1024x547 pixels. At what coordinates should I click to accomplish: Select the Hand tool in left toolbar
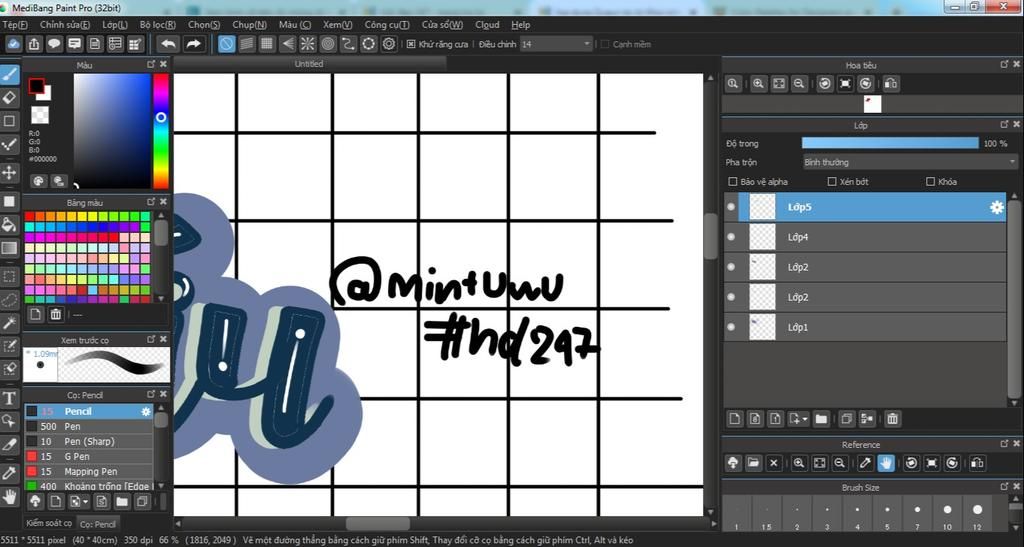pos(9,497)
